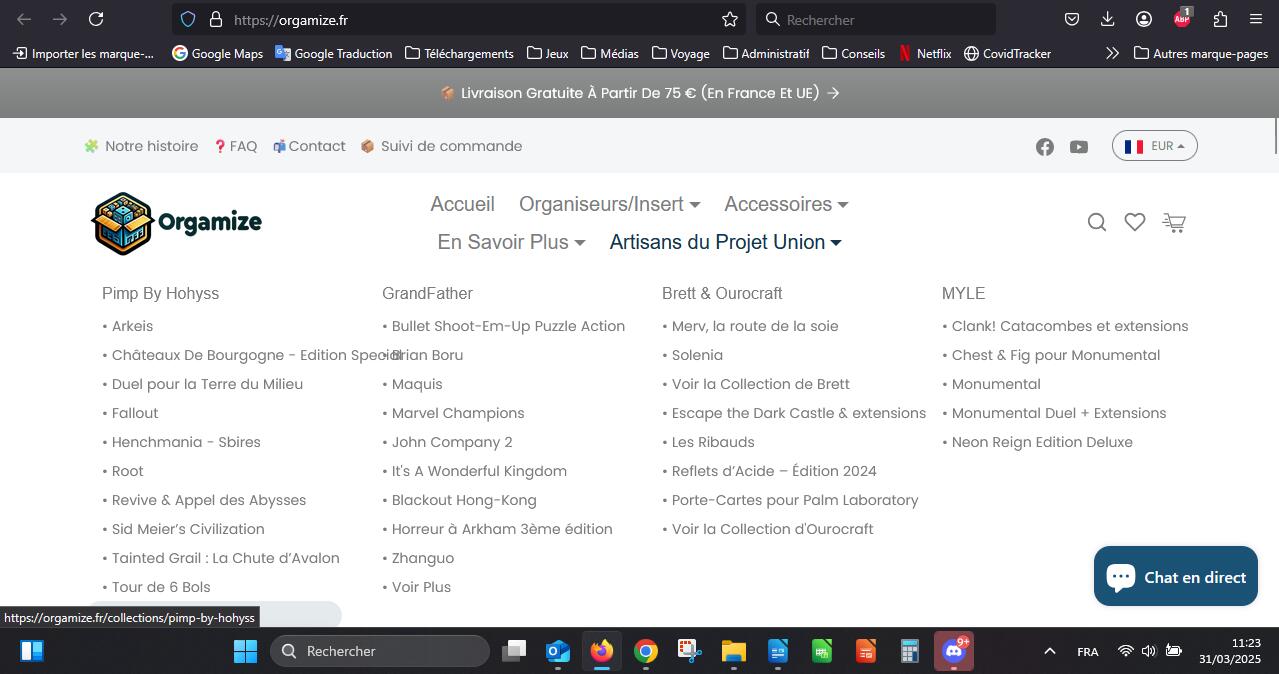Click the wishlist heart icon

pos(1134,223)
